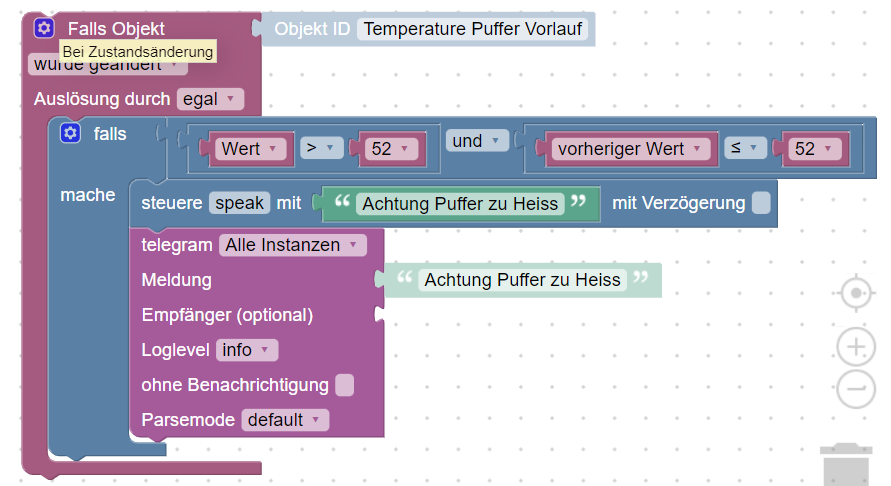
Task: Enable ohne Benachrichtigung checkbox
Action: 344,385
